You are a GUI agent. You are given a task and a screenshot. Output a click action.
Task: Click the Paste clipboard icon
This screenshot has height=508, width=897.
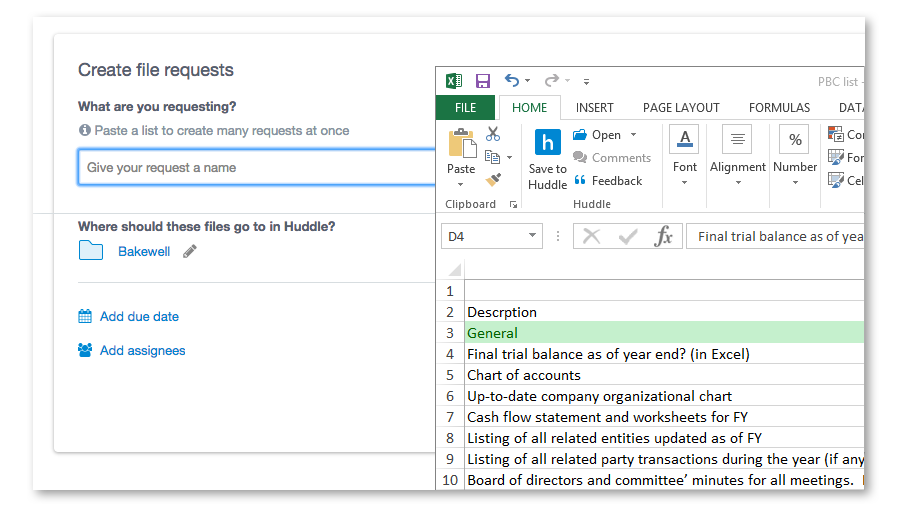point(462,143)
